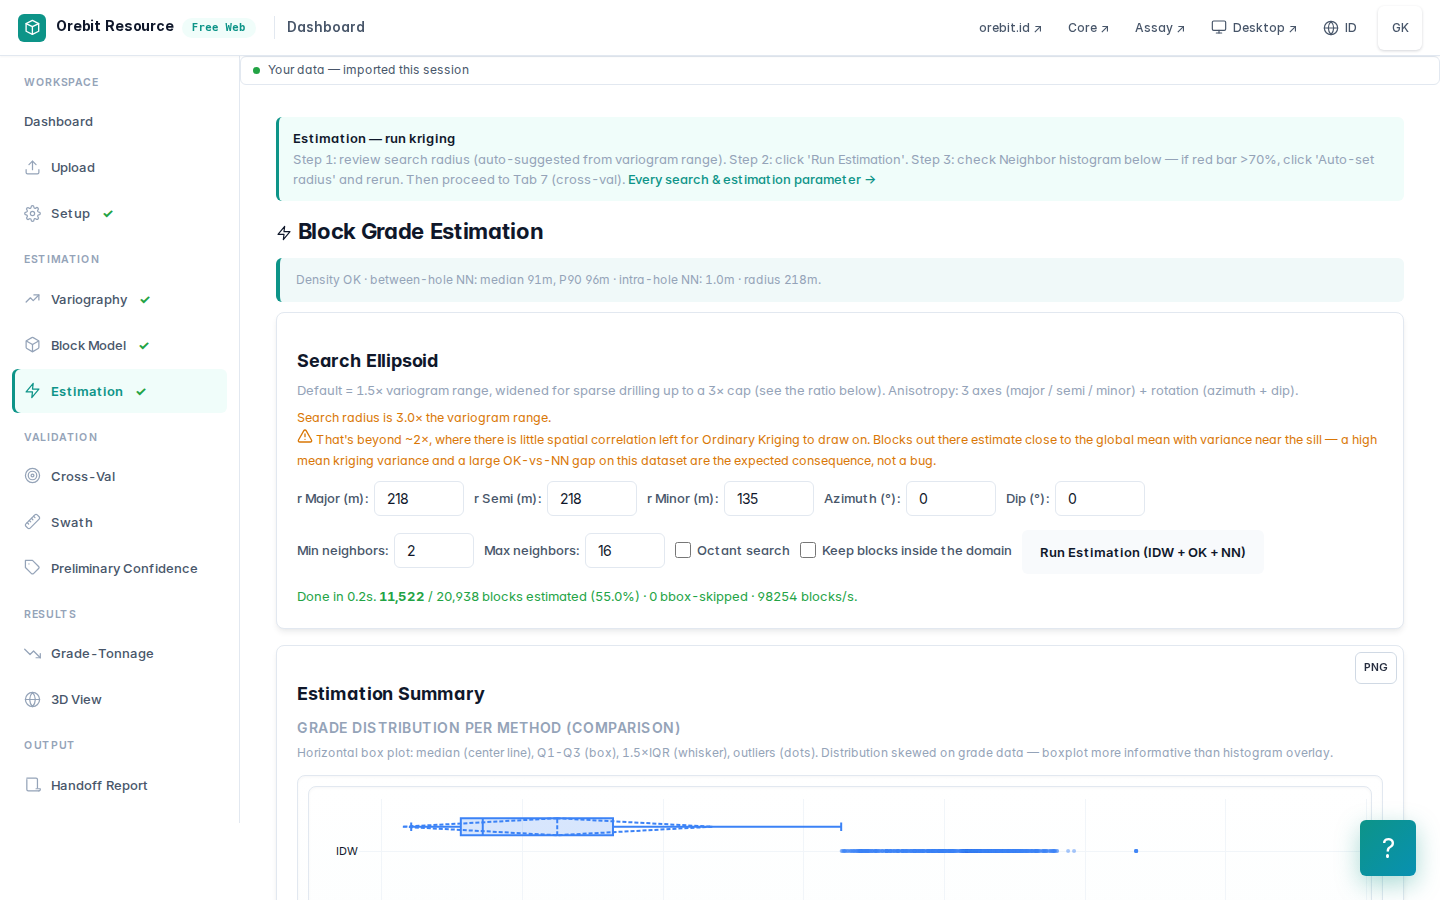Image resolution: width=1440 pixels, height=900 pixels.
Task: Click the Variography trend icon
Action: (32, 299)
